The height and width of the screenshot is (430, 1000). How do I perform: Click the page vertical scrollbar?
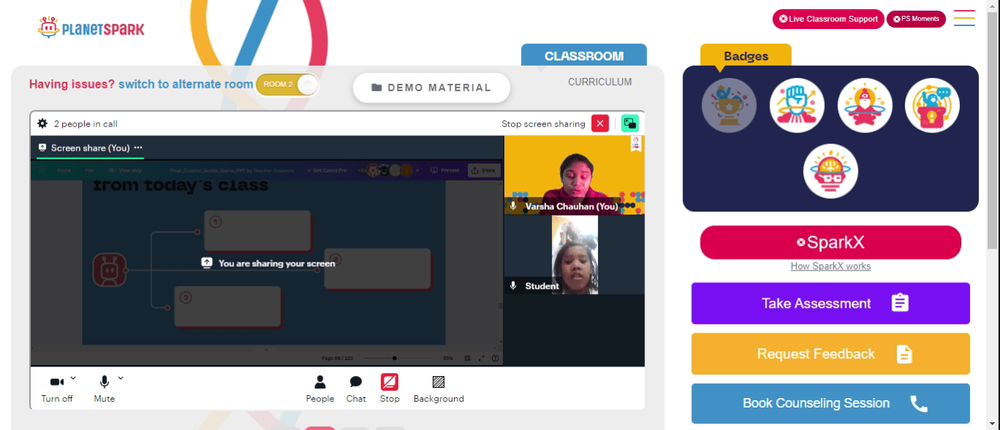(992, 128)
